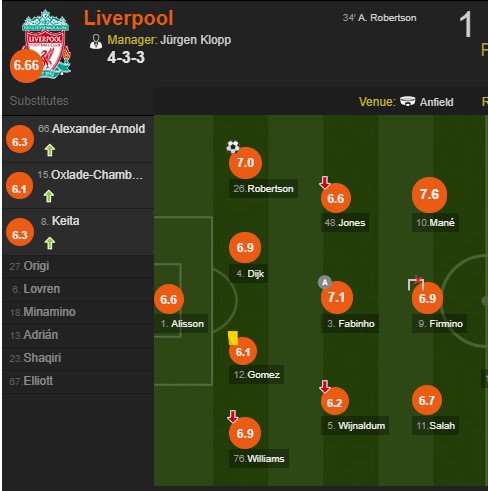This screenshot has height=491, width=488.
Task: Click the yellow card icon on Gomez
Action: (233, 337)
